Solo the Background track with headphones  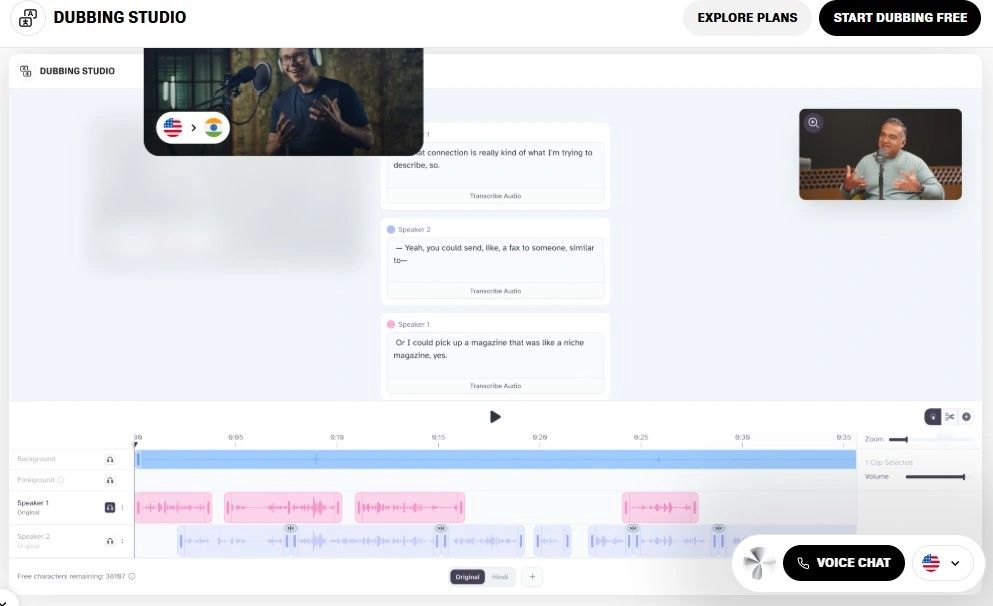[110, 459]
